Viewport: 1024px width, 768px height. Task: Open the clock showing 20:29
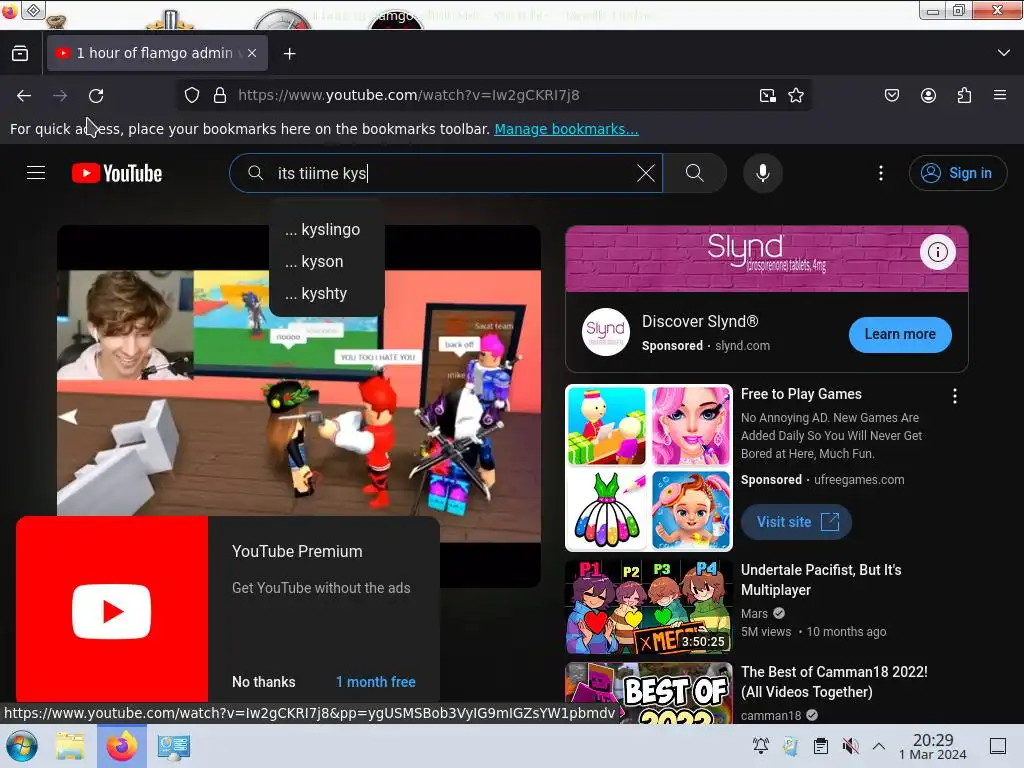coord(933,746)
